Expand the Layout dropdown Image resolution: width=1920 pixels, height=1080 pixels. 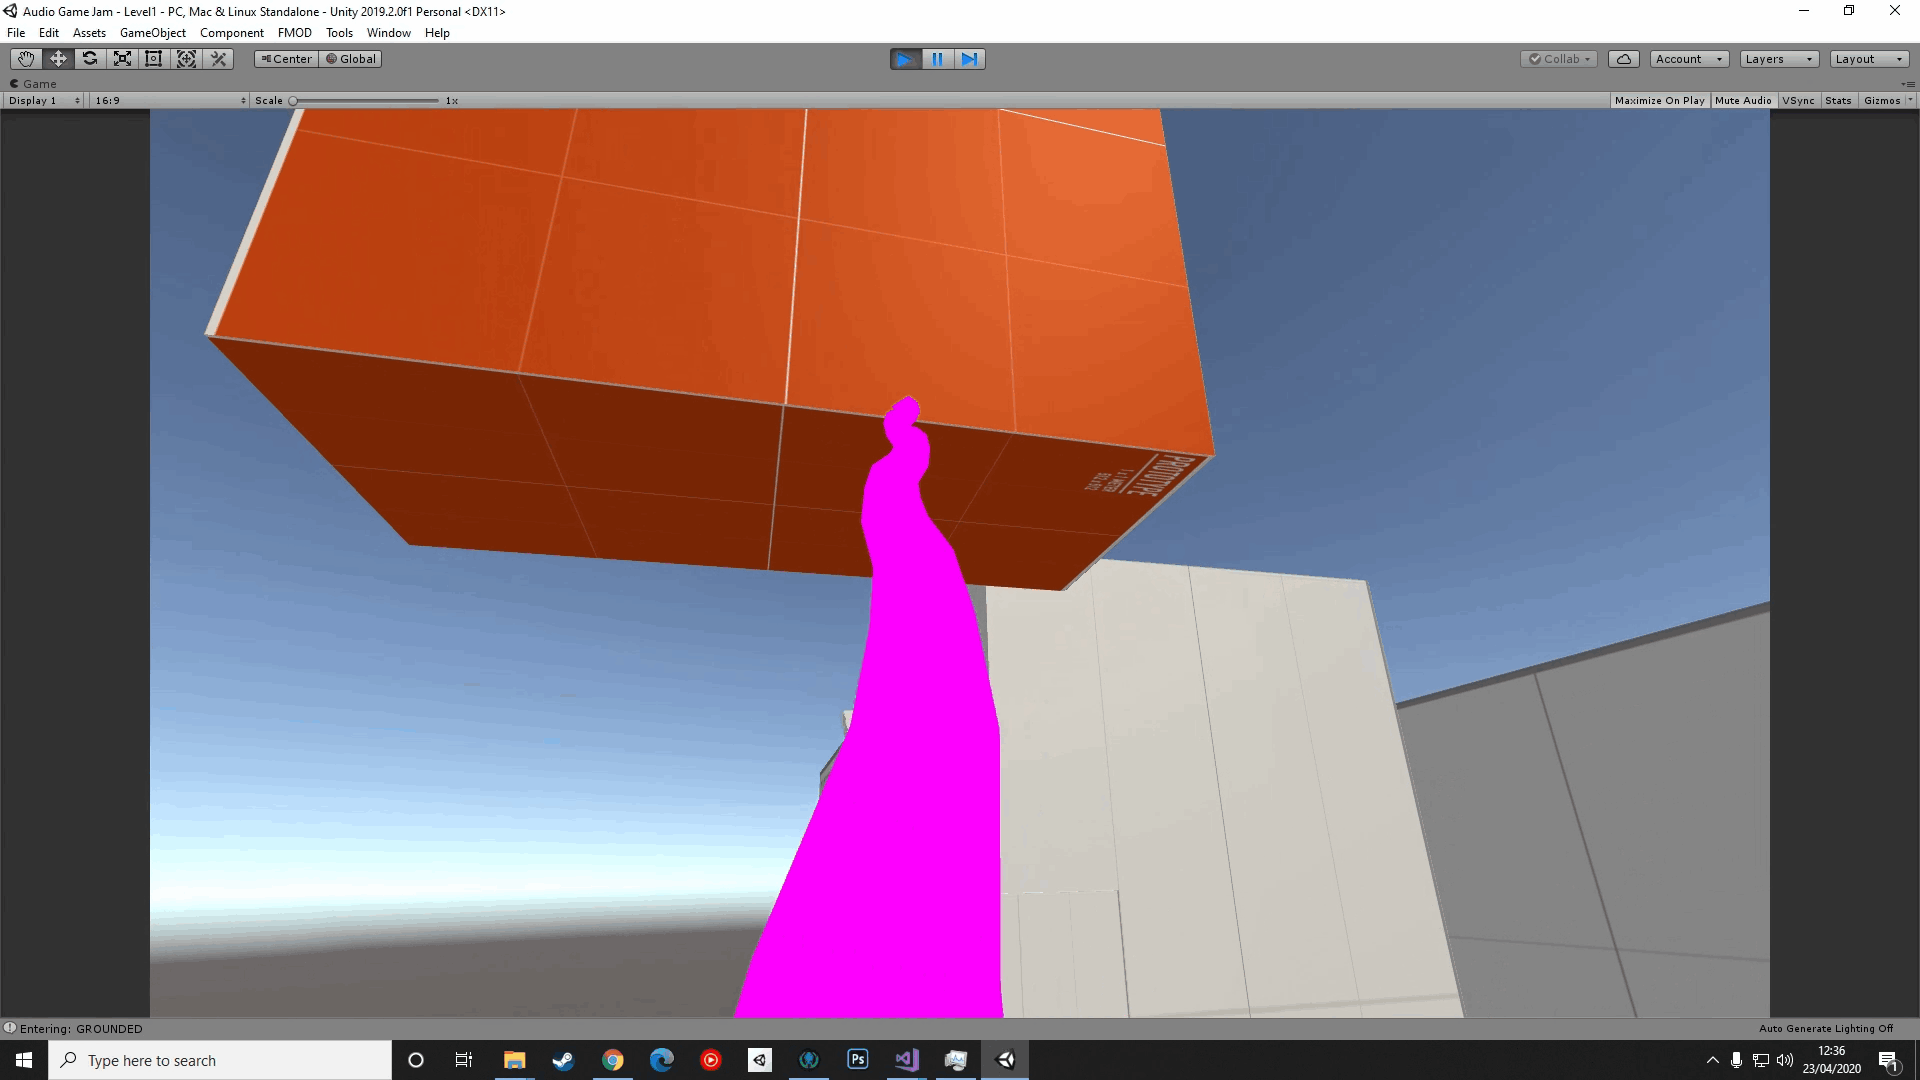[x=1868, y=59]
